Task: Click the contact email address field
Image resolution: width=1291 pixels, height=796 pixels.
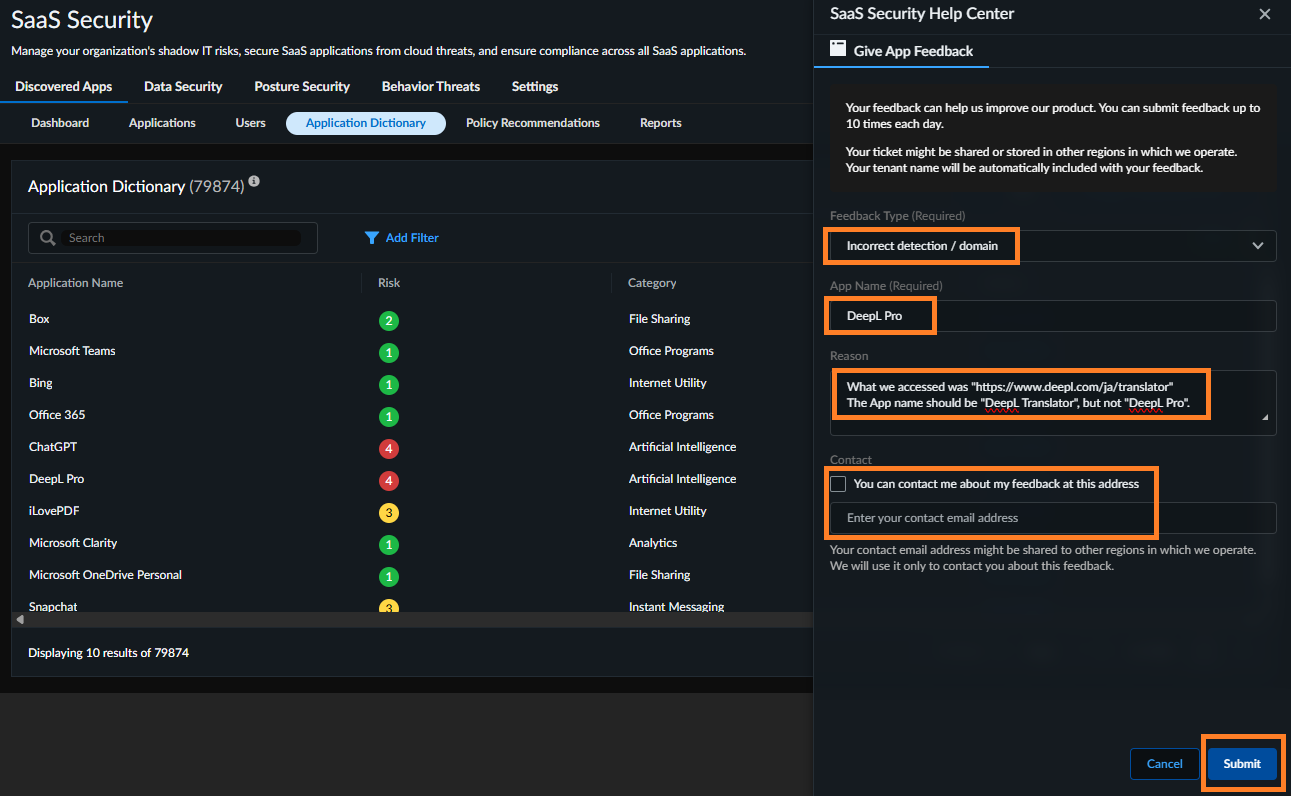Action: click(x=1053, y=518)
